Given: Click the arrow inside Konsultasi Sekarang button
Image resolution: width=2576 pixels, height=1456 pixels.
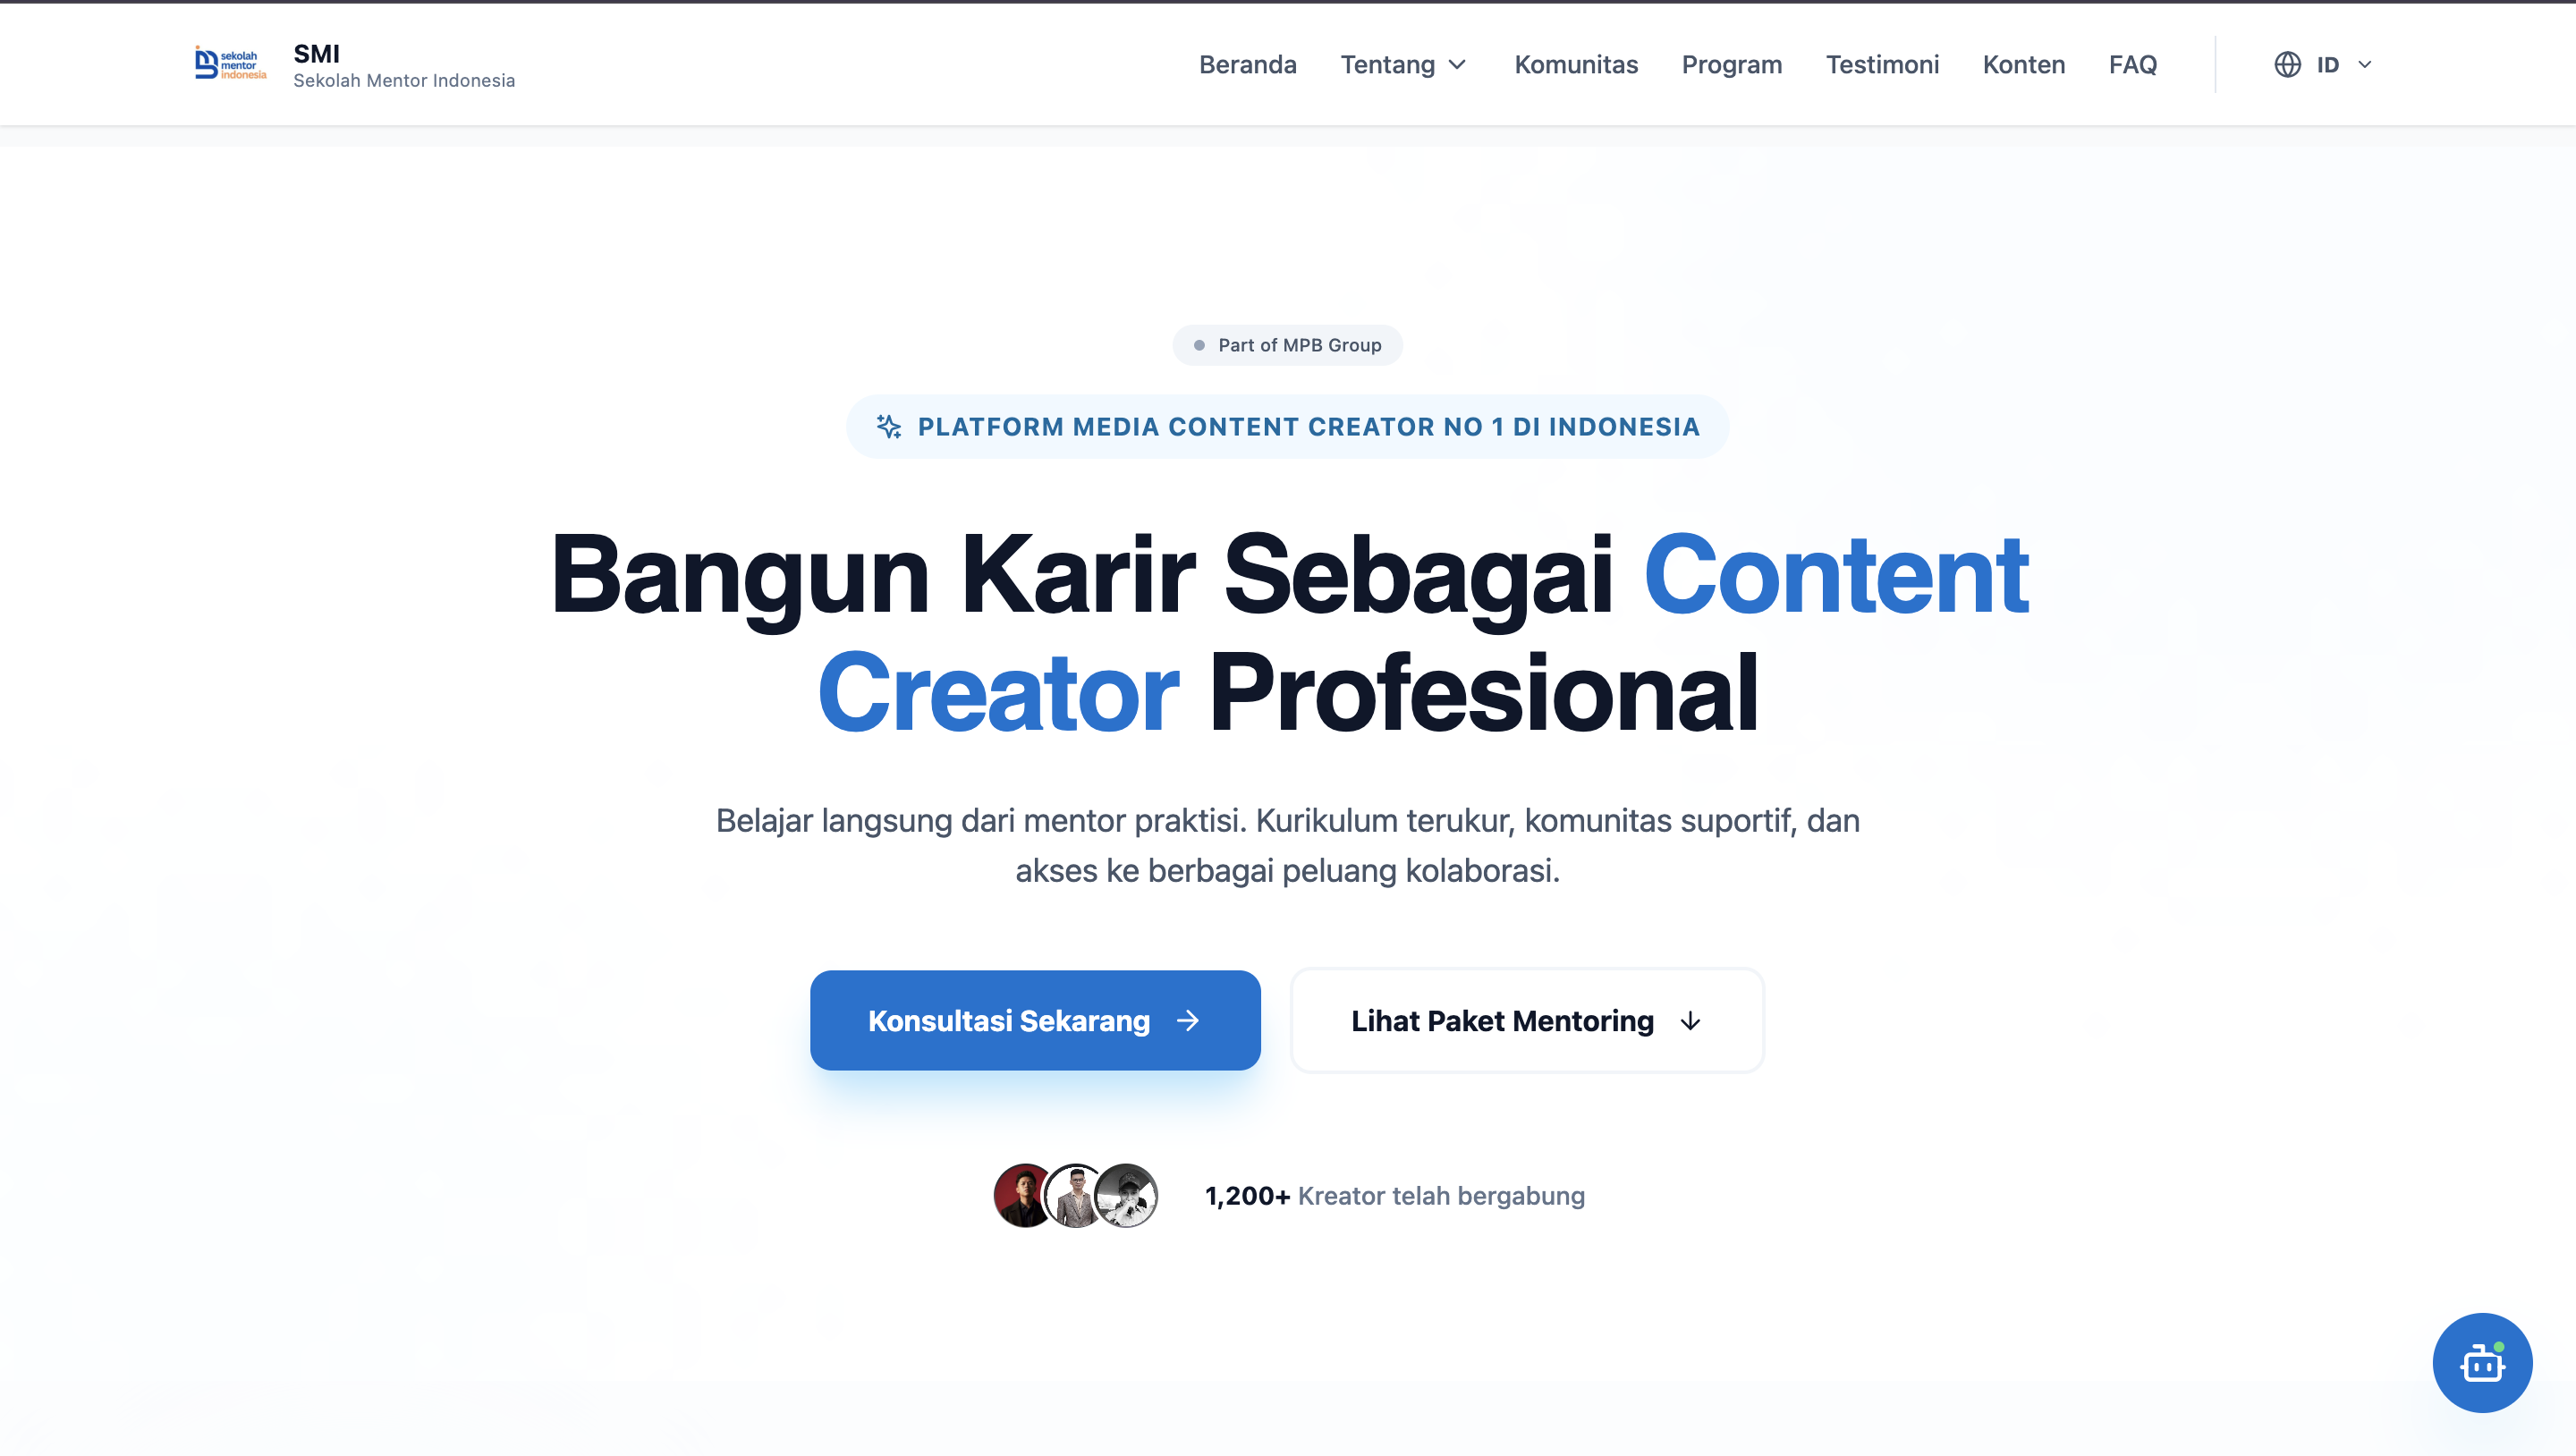Looking at the screenshot, I should pyautogui.click(x=1188, y=1021).
